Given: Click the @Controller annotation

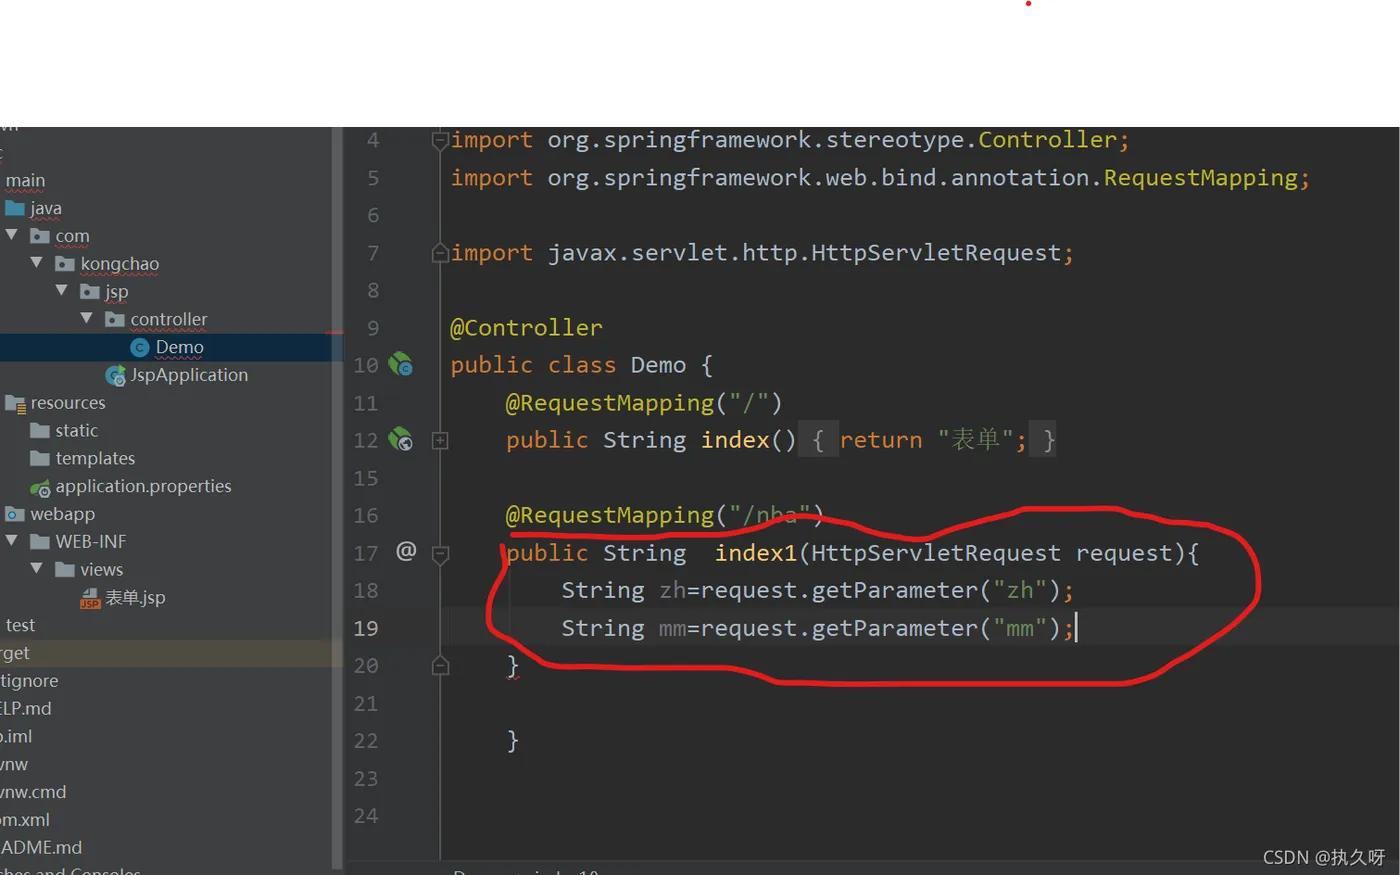Looking at the screenshot, I should (526, 327).
